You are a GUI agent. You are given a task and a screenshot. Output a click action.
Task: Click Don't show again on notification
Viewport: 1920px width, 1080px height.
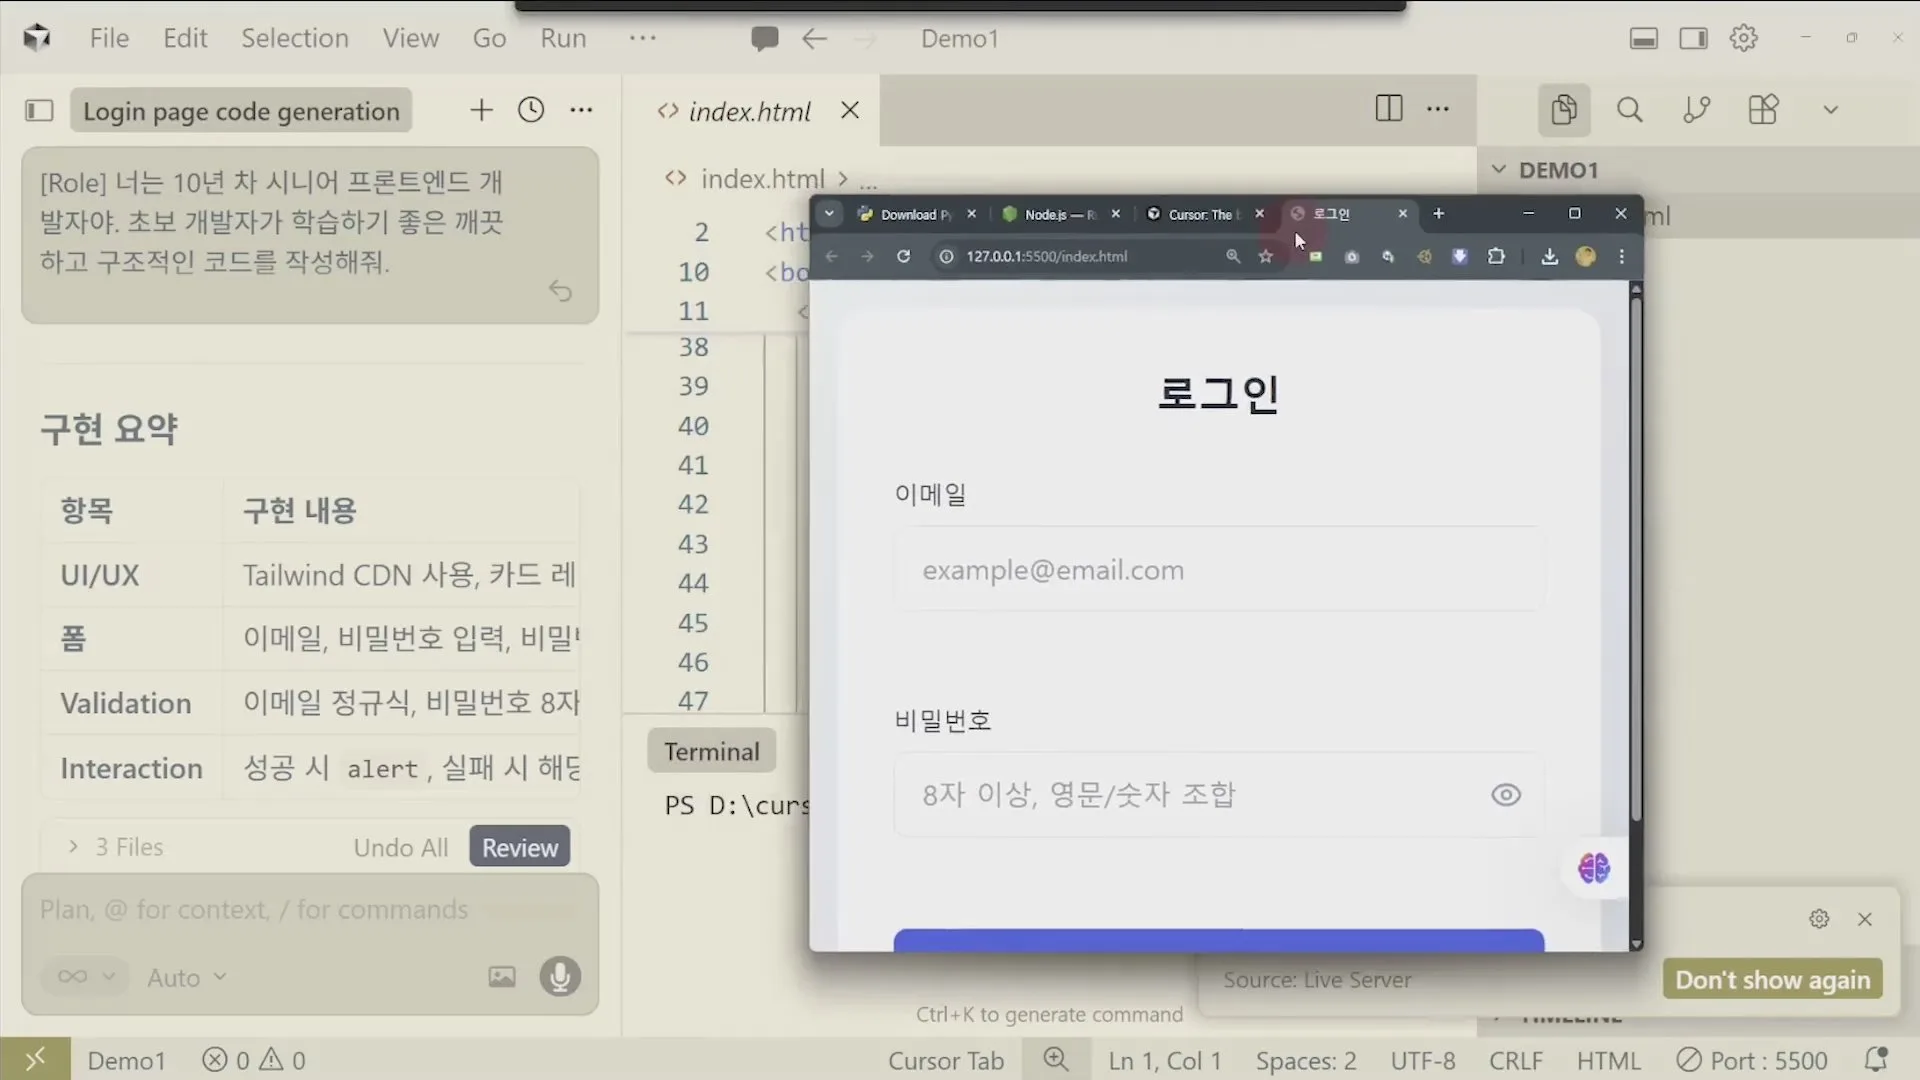pos(1773,980)
